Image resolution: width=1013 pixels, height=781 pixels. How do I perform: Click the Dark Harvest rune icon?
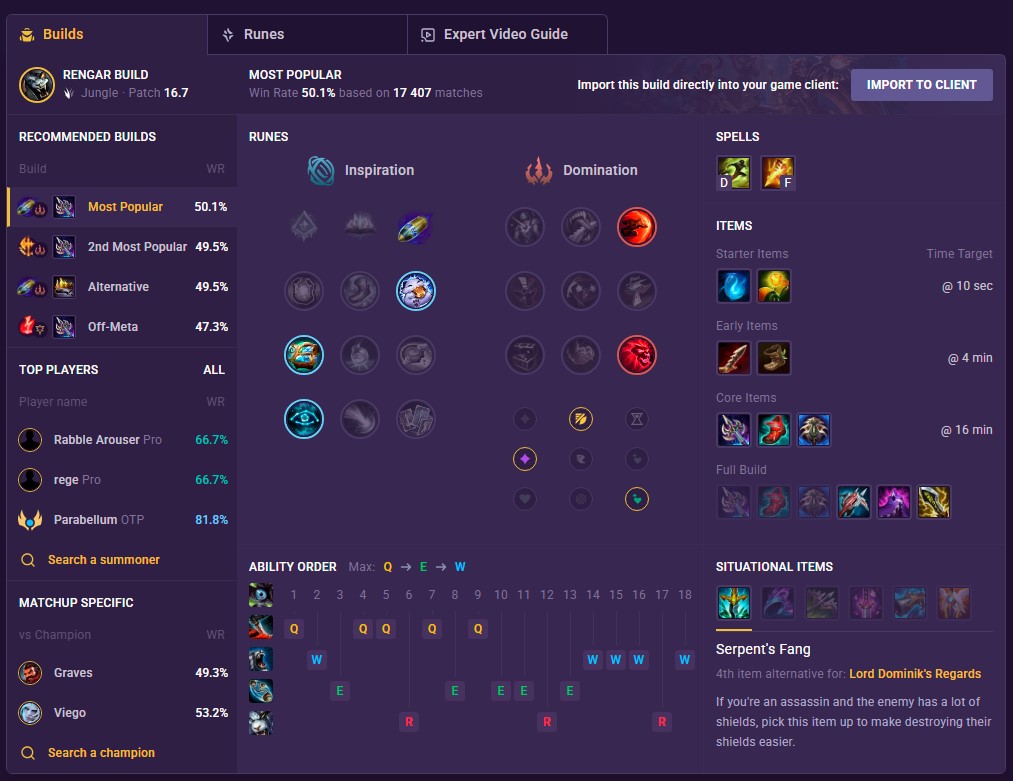[636, 227]
